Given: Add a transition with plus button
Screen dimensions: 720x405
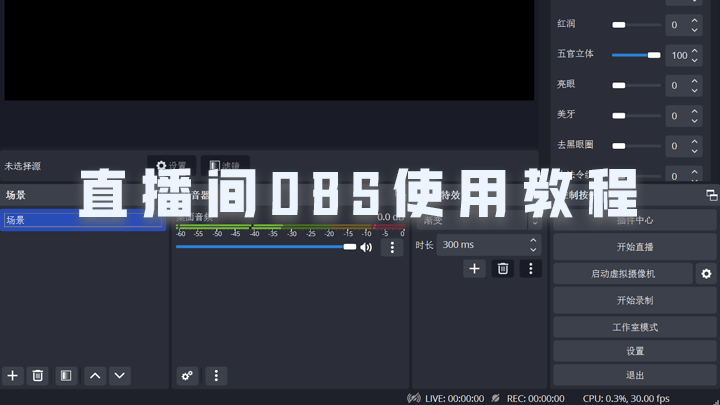Looking at the screenshot, I should click(474, 269).
